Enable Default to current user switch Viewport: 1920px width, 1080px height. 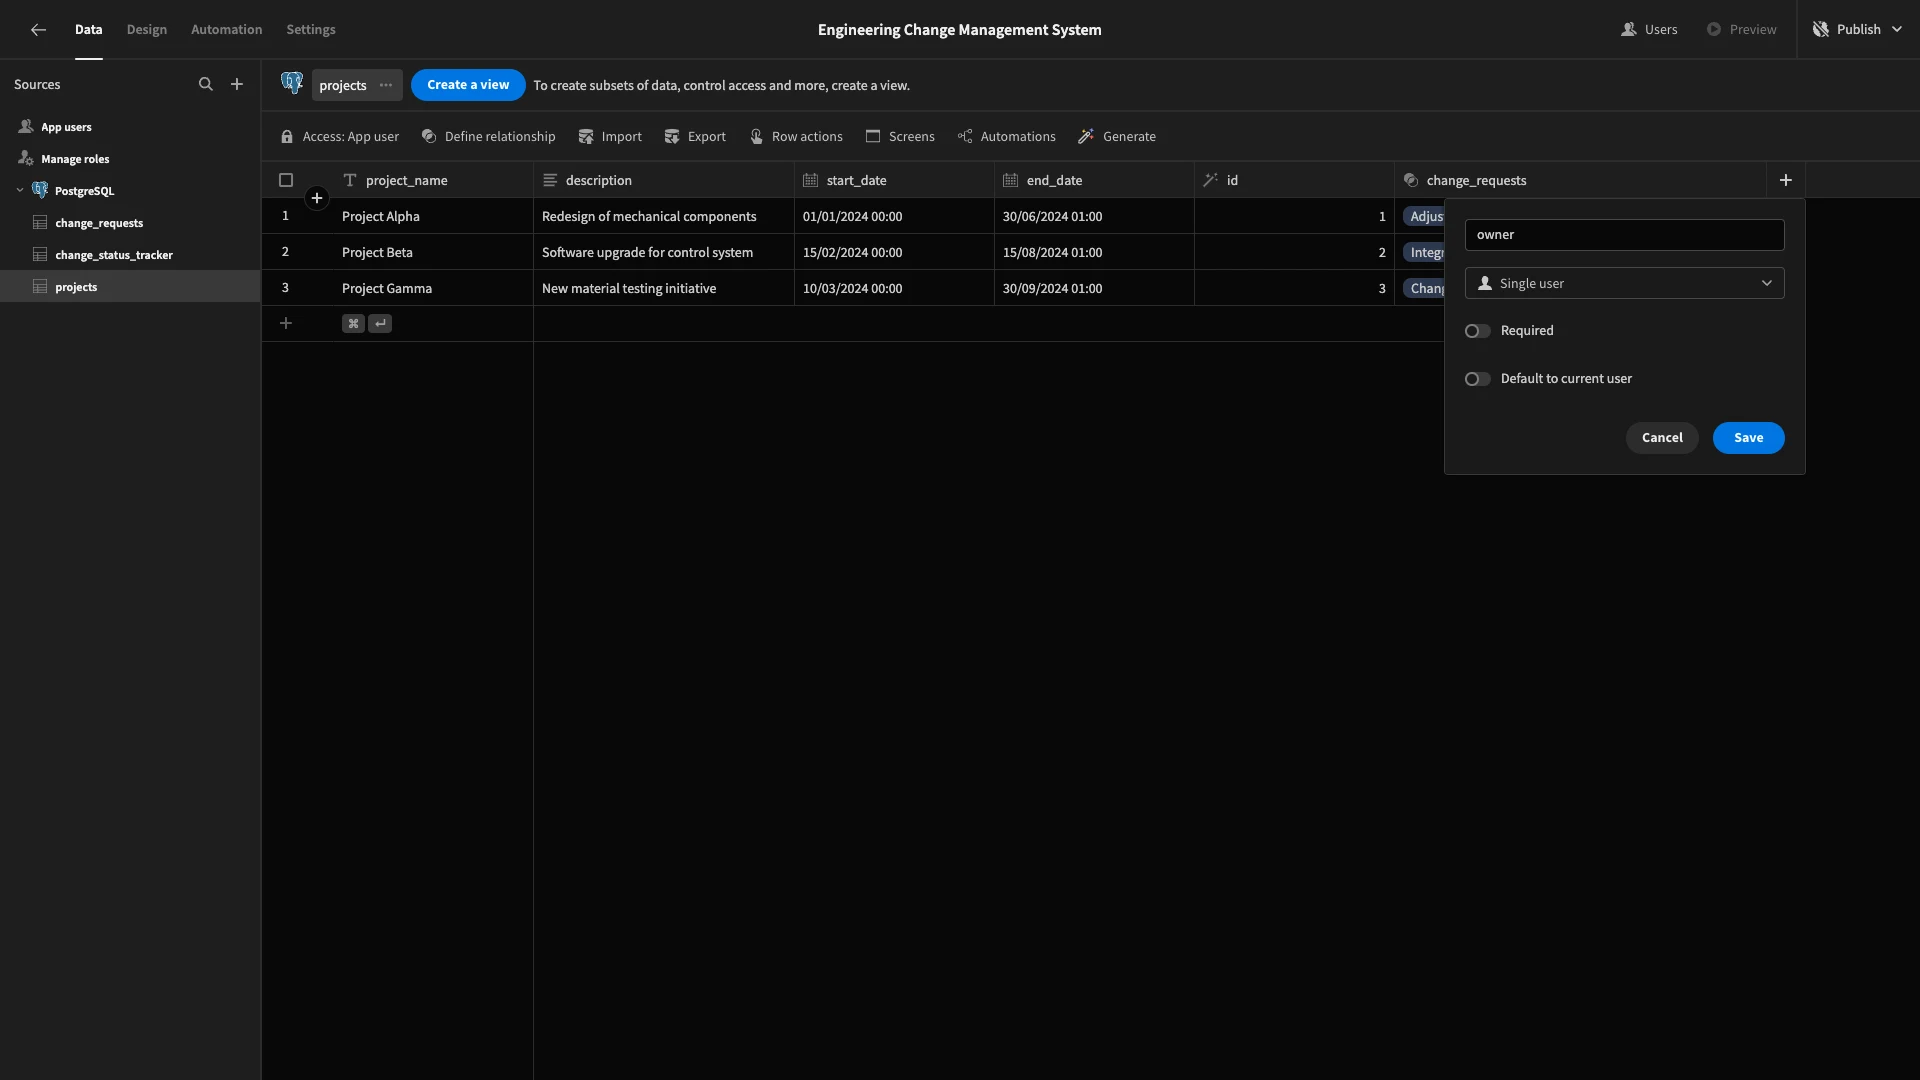coord(1477,379)
